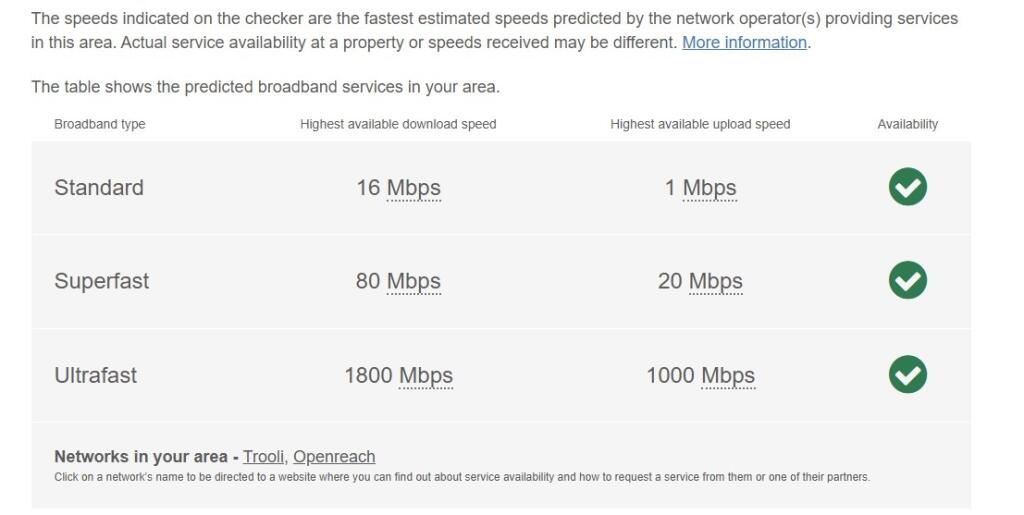Click the Networks in your area heading
Screen dimensions: 1024x515
(x=140, y=456)
